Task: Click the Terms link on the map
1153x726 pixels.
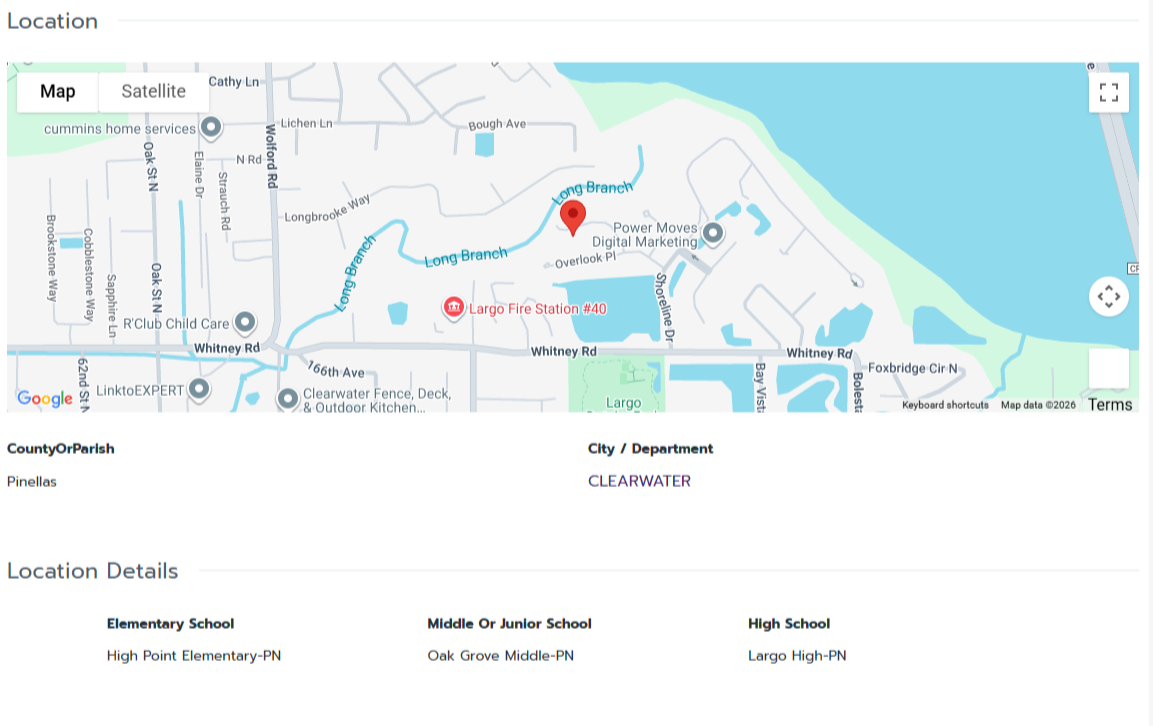Action: [x=1108, y=404]
